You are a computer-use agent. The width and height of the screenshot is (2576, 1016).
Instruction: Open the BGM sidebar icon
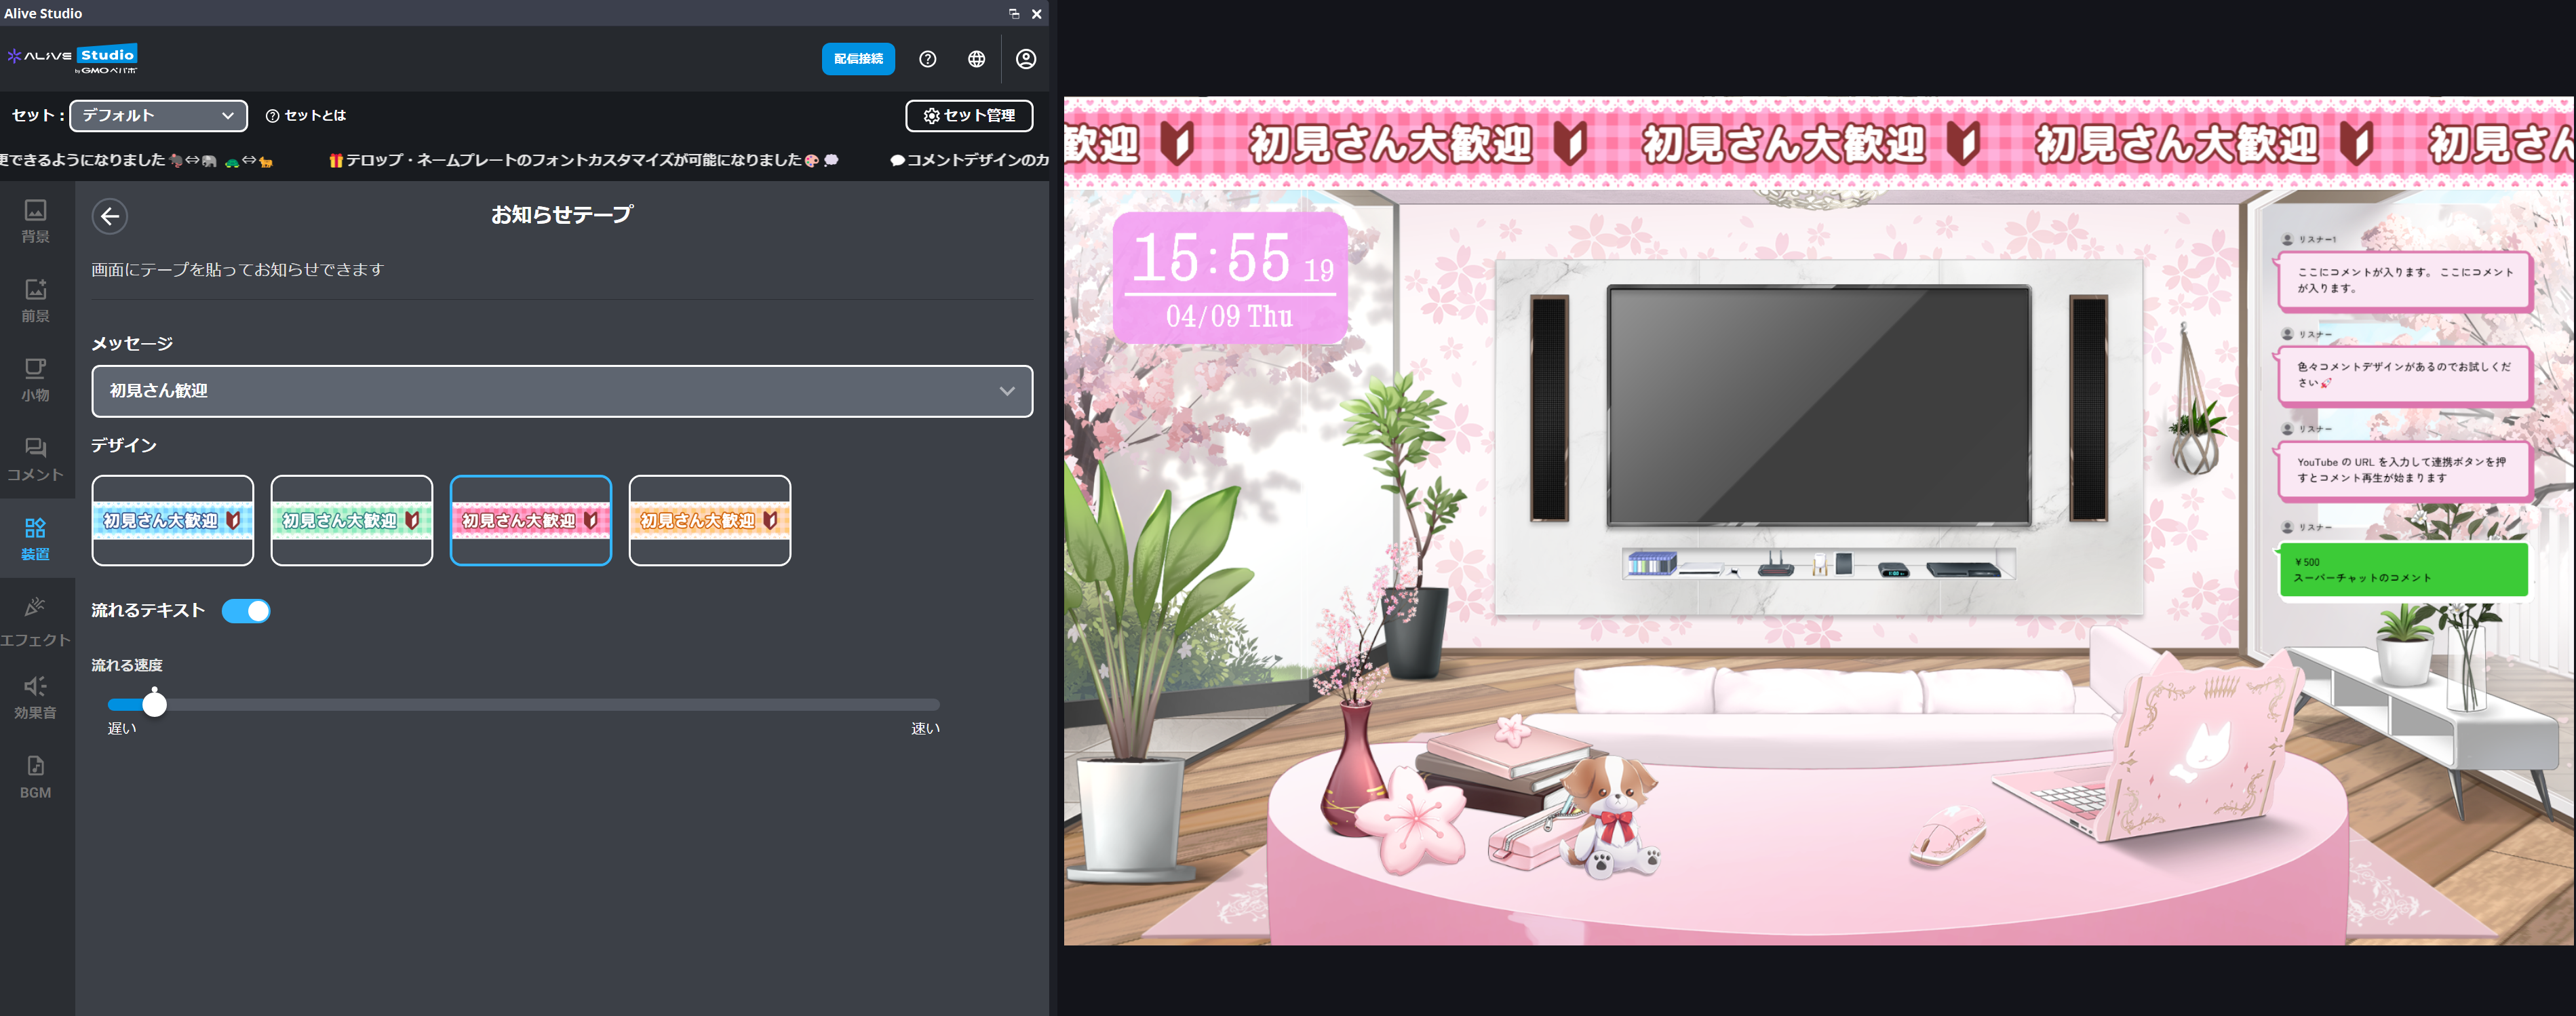[x=35, y=777]
